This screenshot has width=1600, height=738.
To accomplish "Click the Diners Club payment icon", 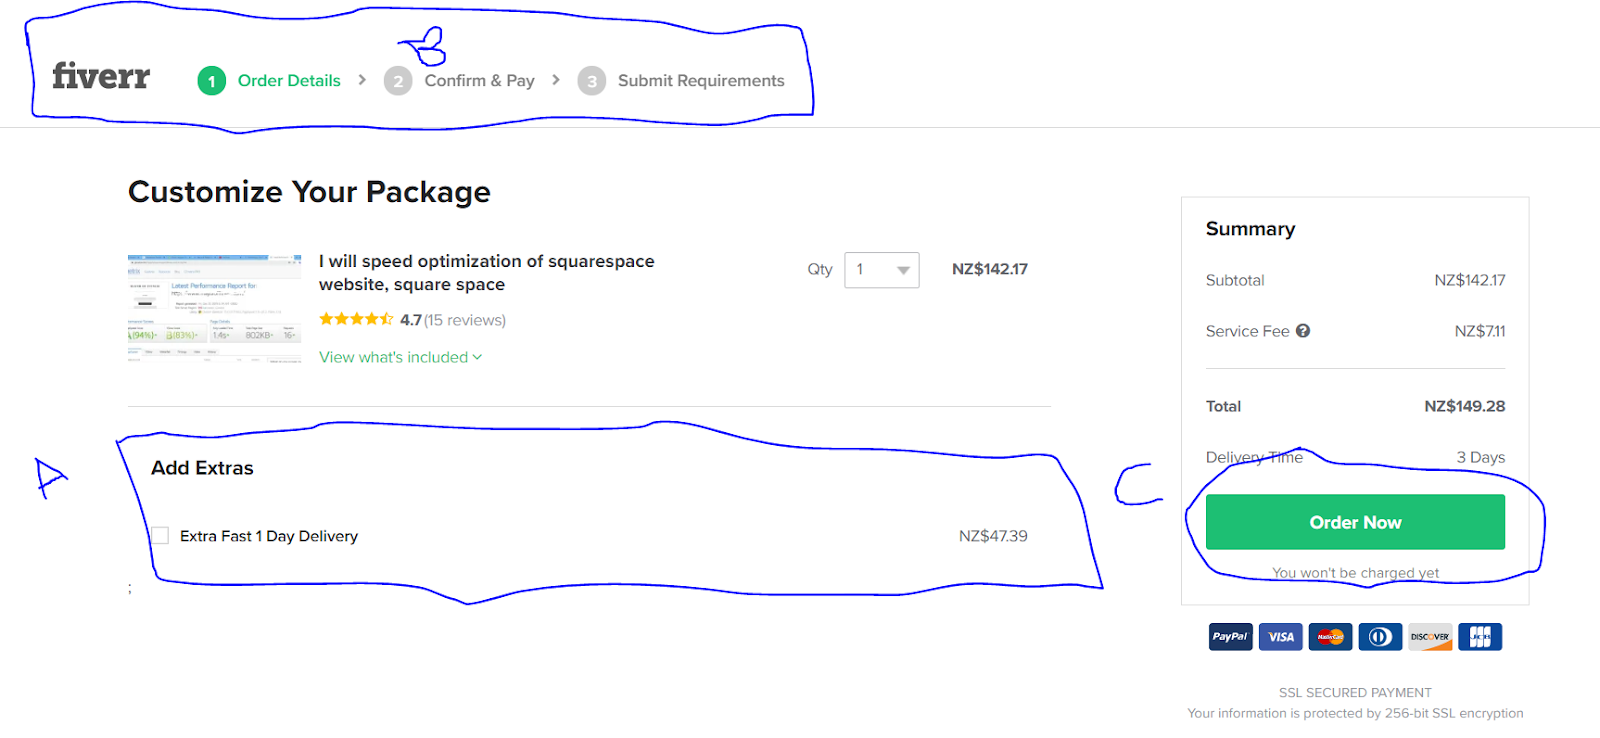I will 1380,637.
